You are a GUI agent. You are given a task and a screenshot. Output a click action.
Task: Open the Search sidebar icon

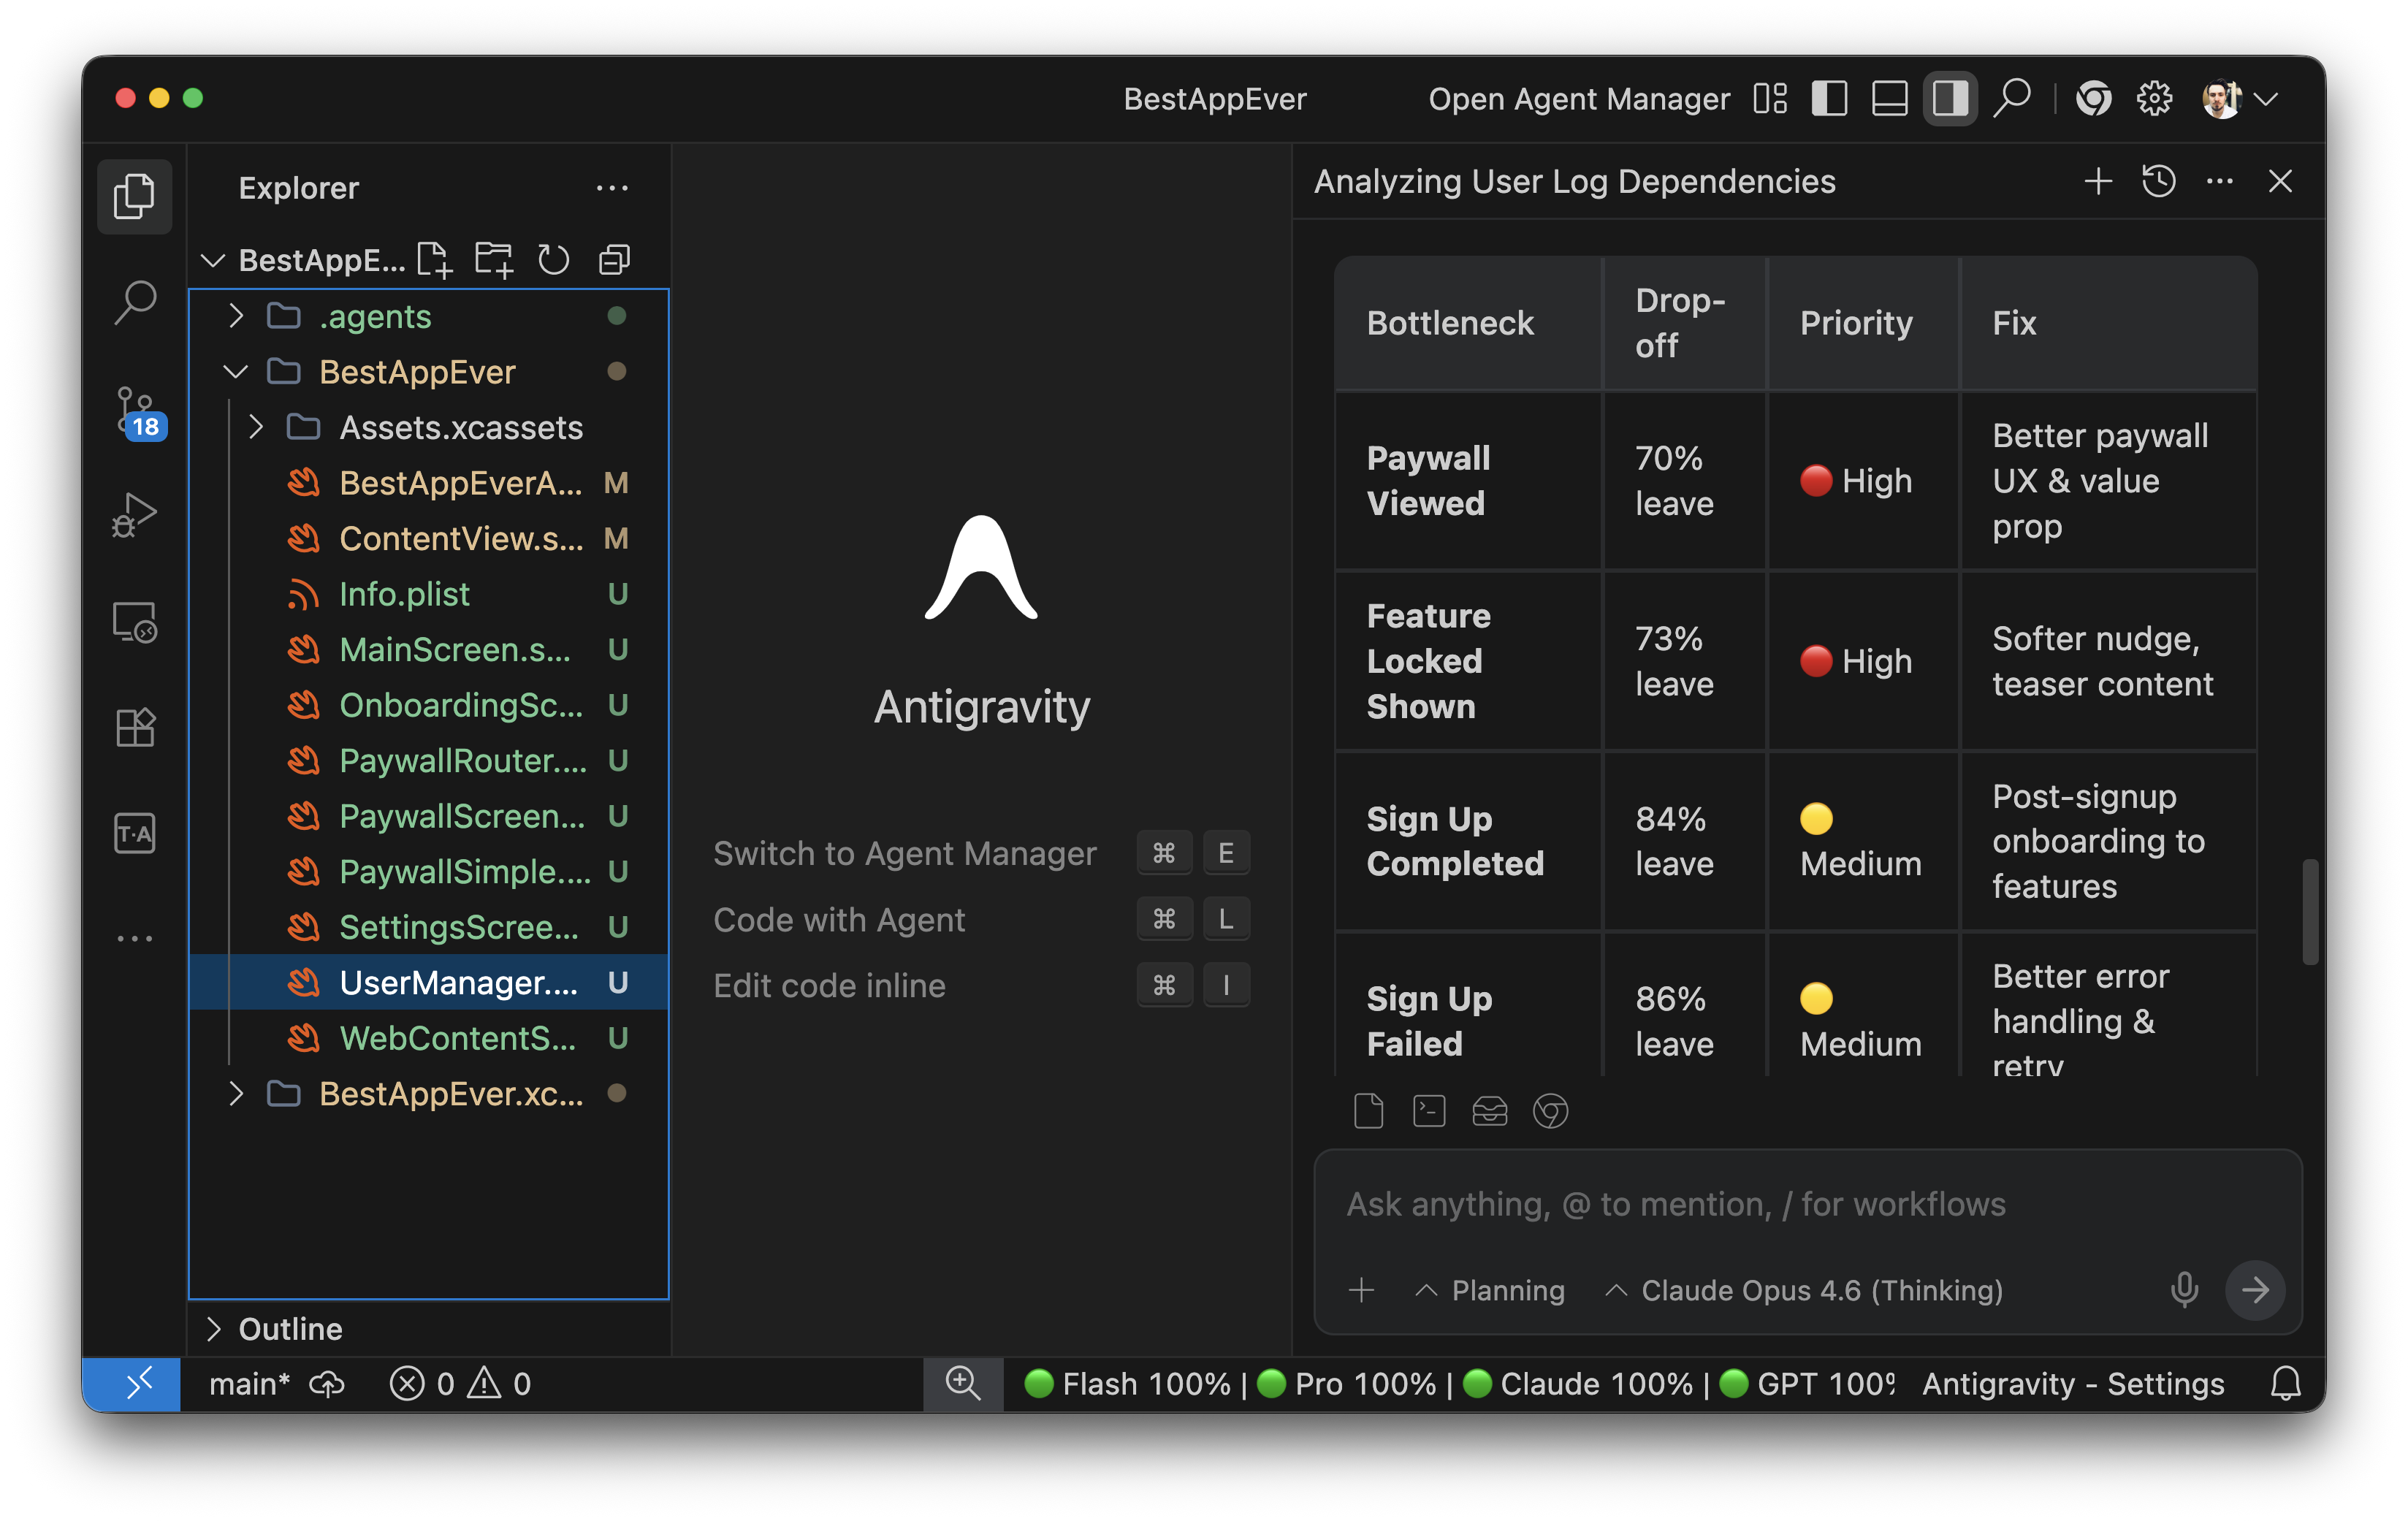[x=135, y=300]
